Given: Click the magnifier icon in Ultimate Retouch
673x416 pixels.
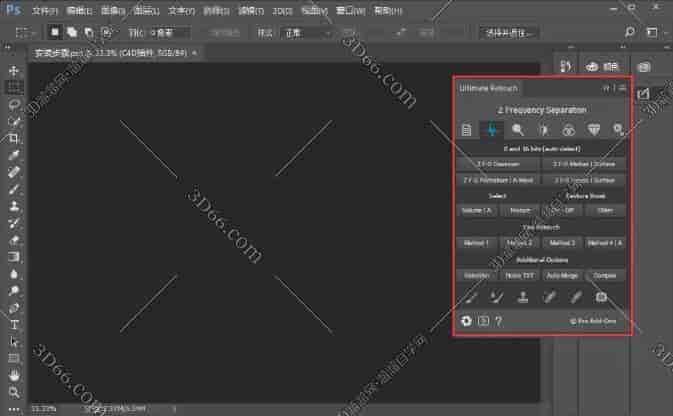Looking at the screenshot, I should [517, 129].
